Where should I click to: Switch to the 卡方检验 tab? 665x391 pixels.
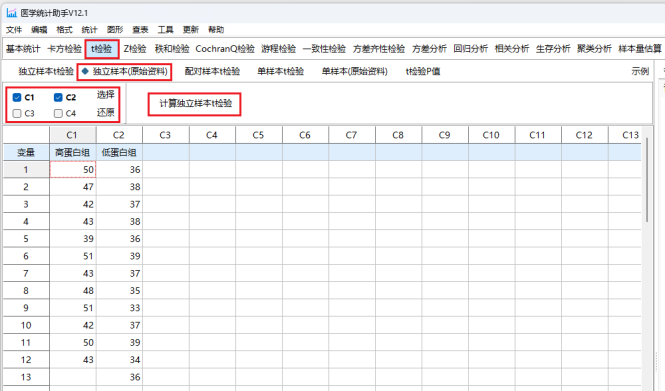click(x=64, y=49)
